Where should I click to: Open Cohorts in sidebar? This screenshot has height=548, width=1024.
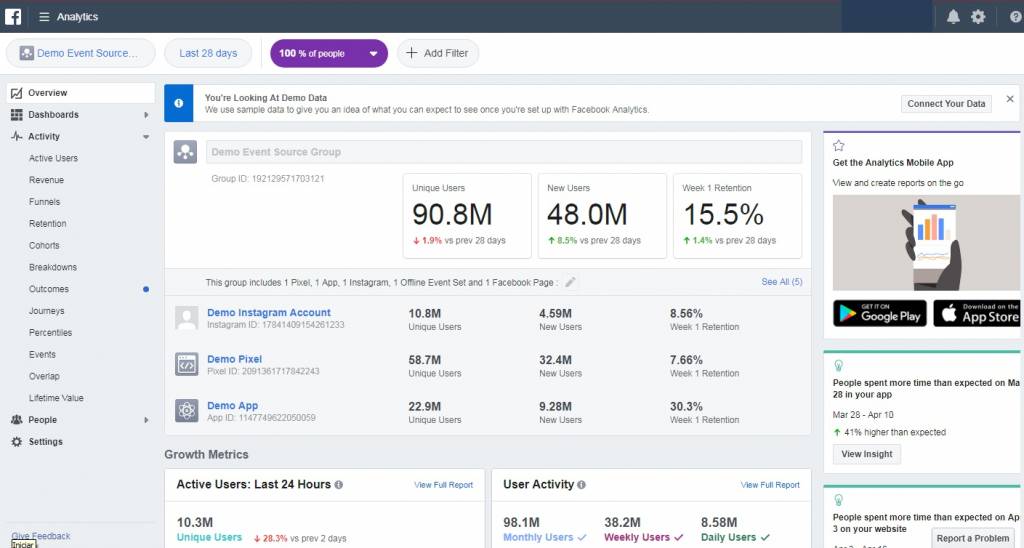click(x=44, y=246)
